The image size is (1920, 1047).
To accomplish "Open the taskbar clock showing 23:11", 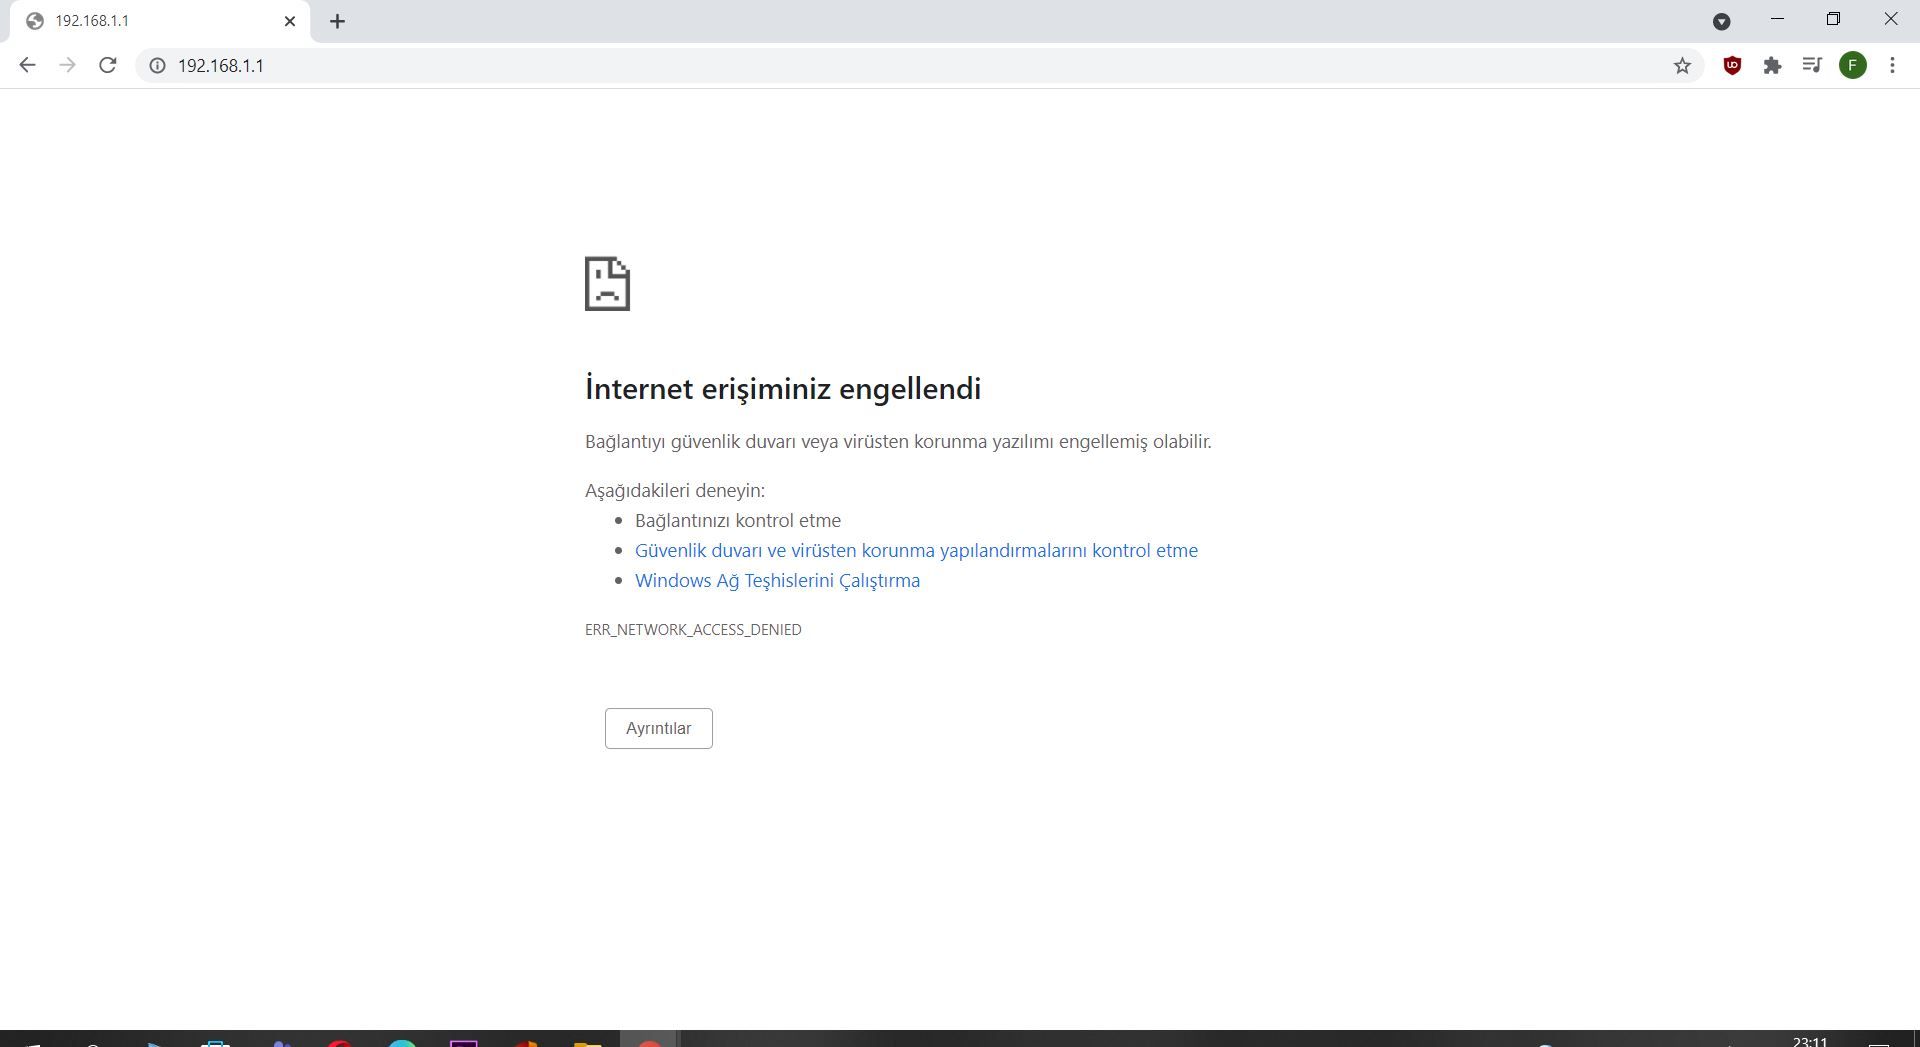I will pos(1809,1041).
